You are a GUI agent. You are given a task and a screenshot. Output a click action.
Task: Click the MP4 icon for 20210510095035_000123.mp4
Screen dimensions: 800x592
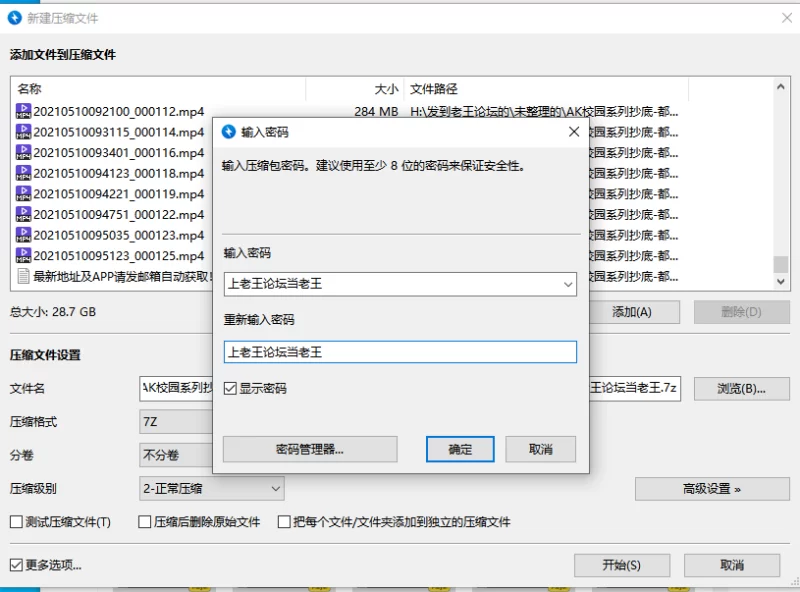(x=23, y=235)
